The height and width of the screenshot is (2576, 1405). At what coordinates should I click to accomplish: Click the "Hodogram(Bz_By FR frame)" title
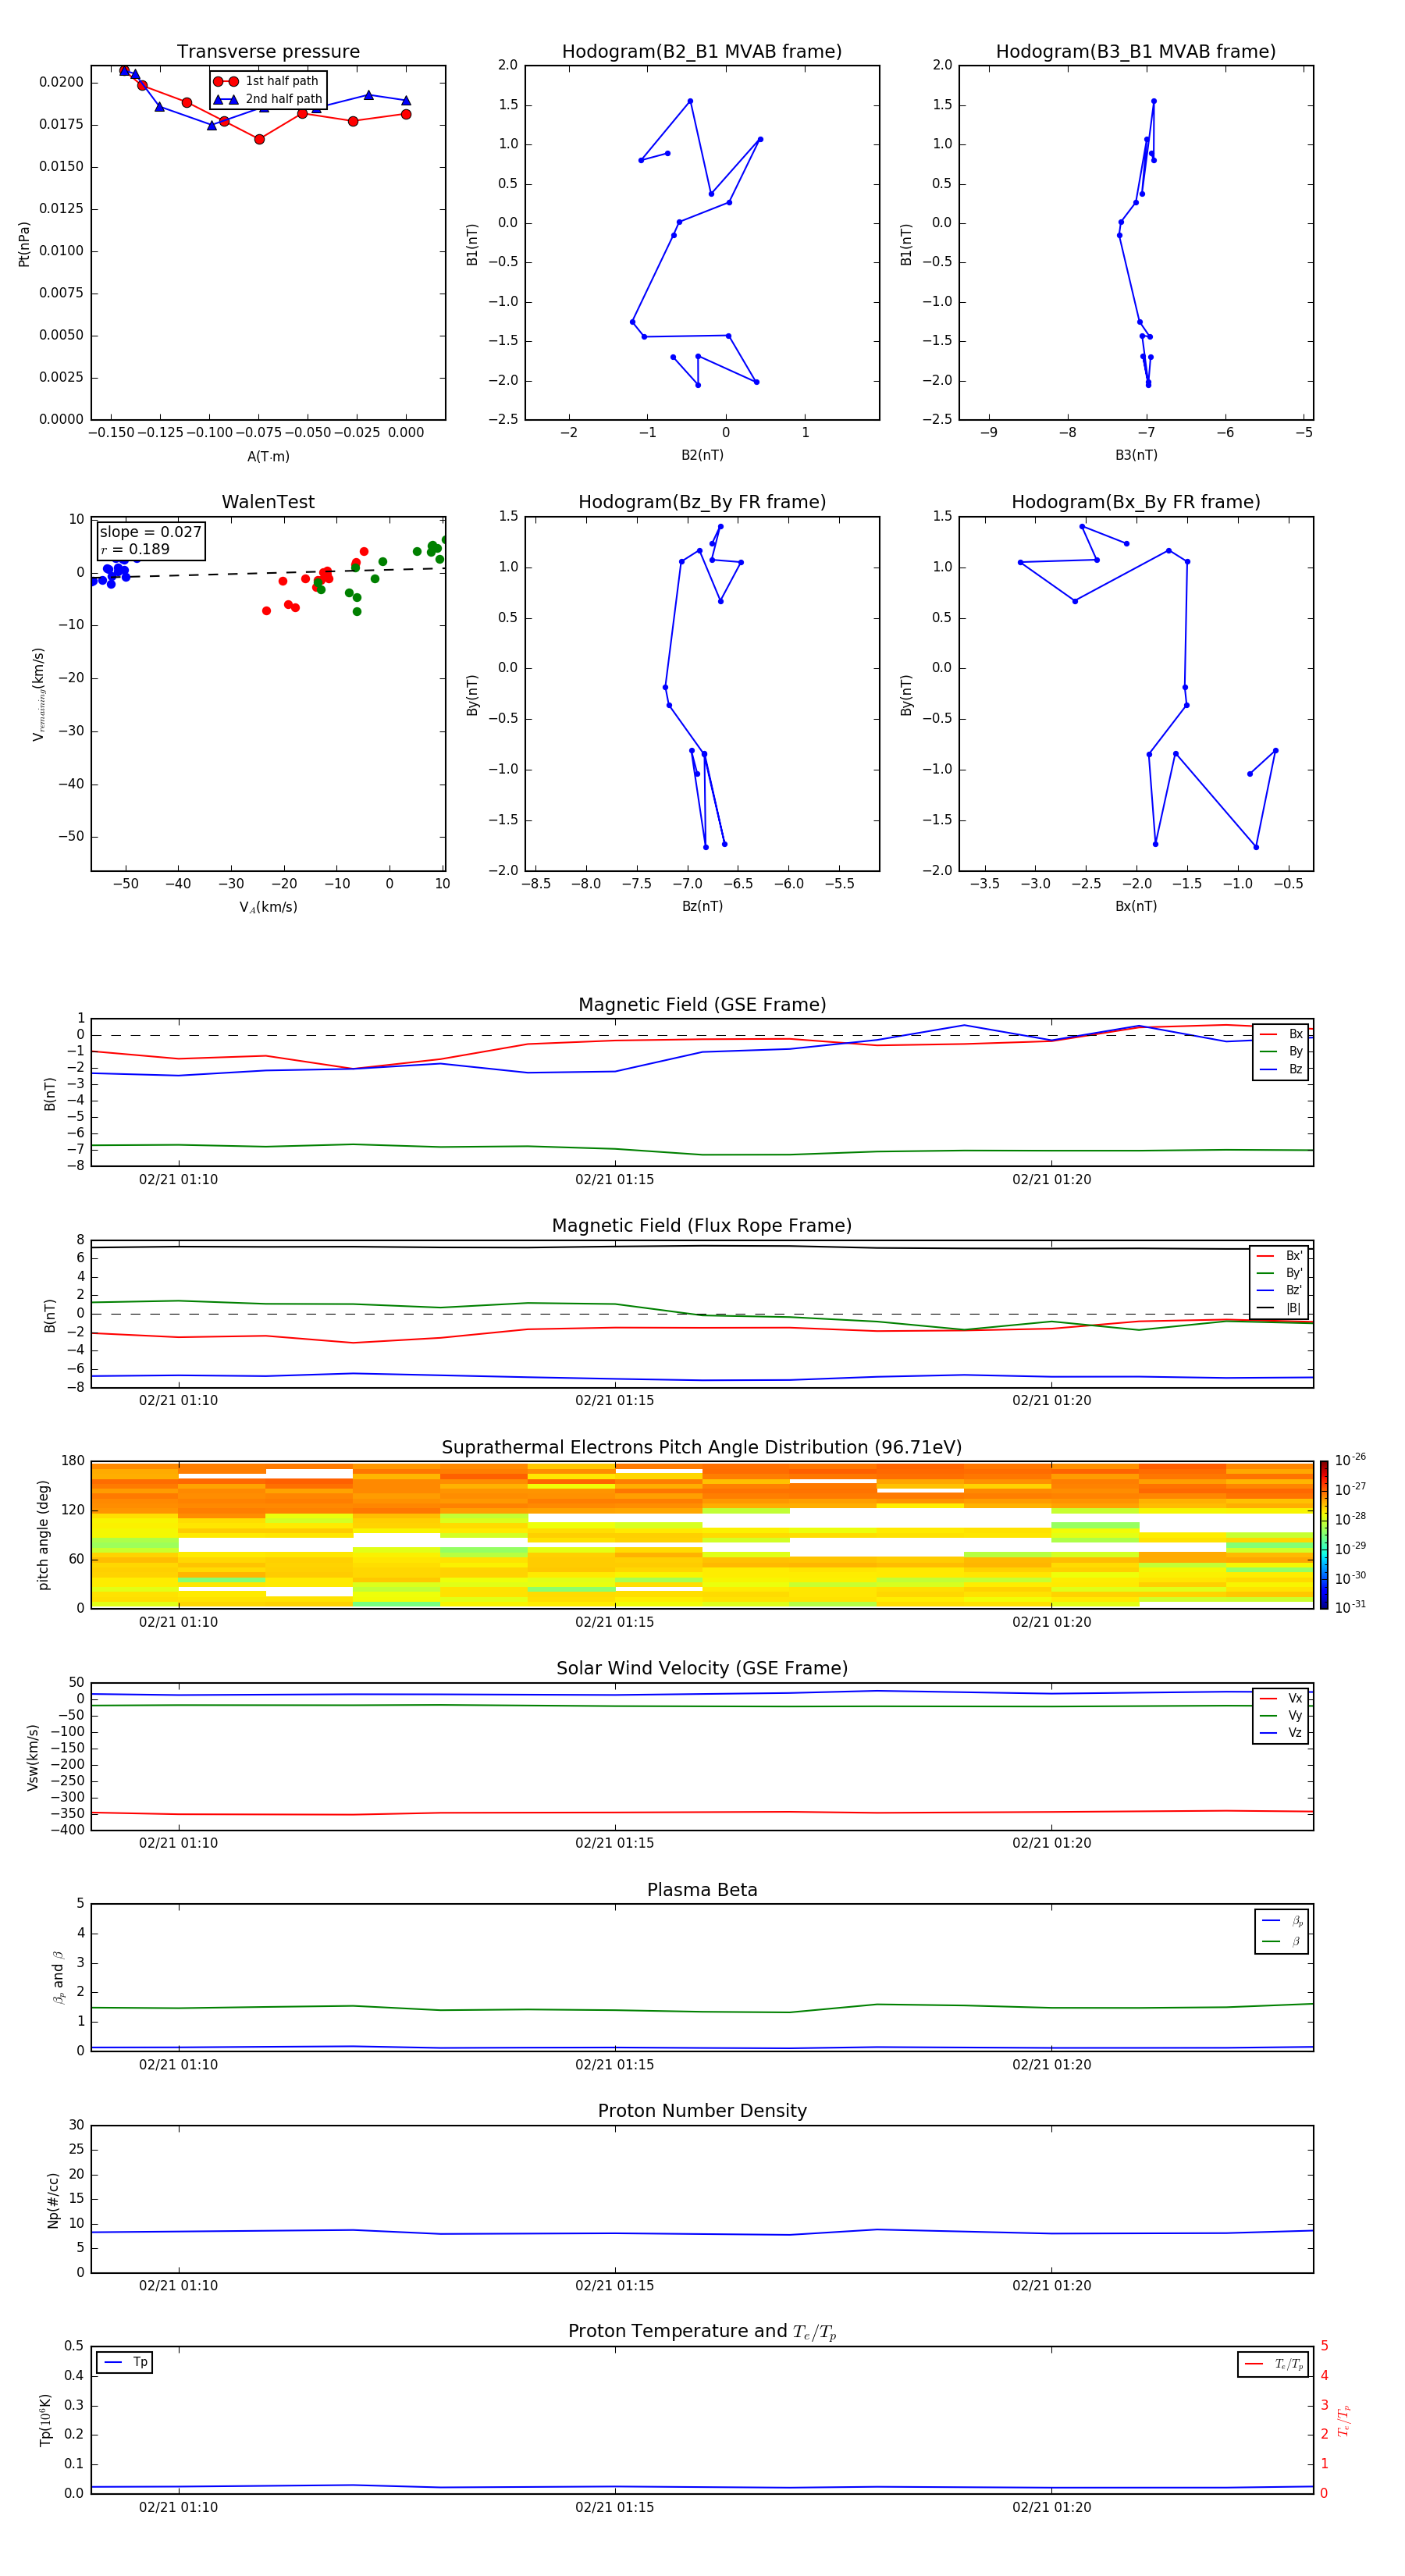(702, 502)
